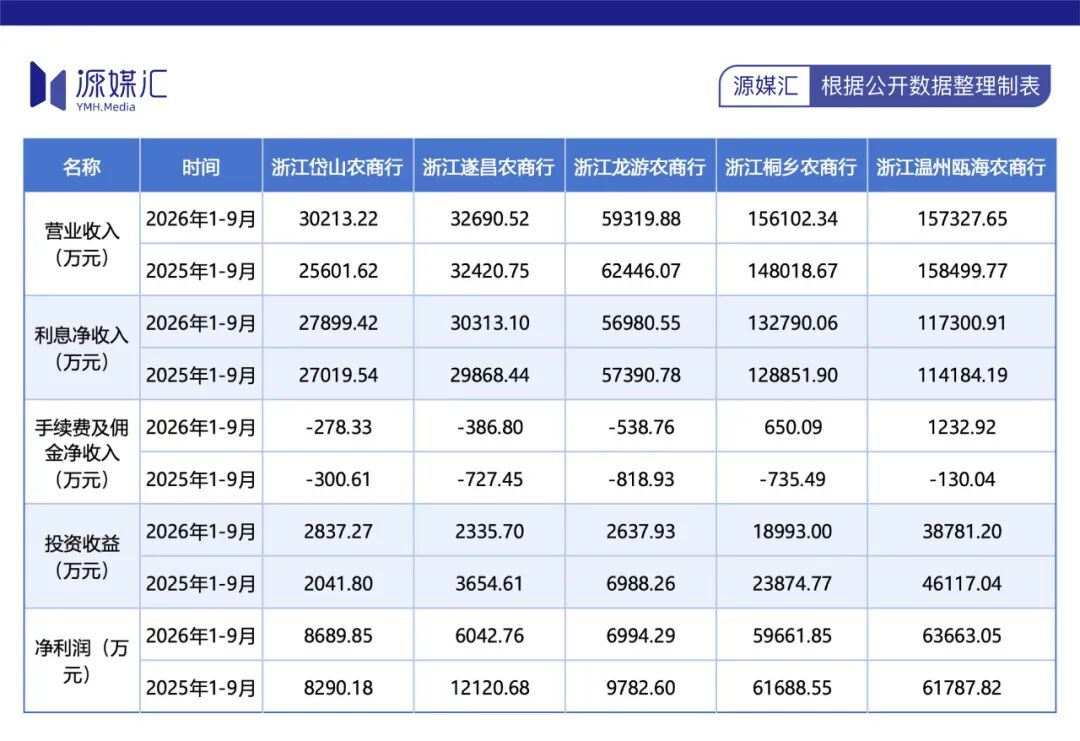Click the cell showing 57390.78
Screen dimensions: 1080x741
641,375
